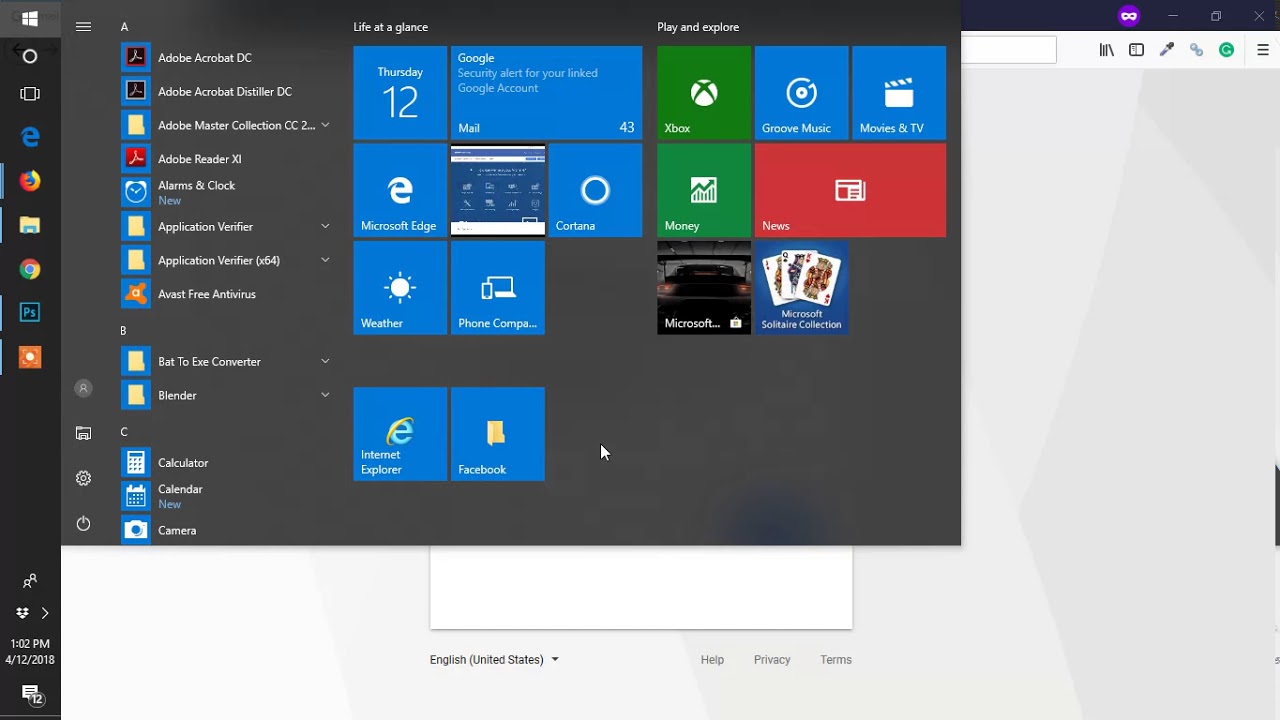
Task: Click the Terms link
Action: pos(836,660)
